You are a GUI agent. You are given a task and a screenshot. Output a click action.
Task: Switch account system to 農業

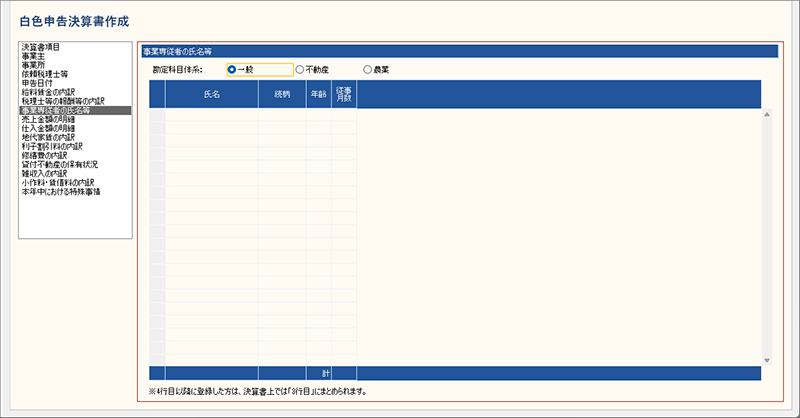coord(368,70)
